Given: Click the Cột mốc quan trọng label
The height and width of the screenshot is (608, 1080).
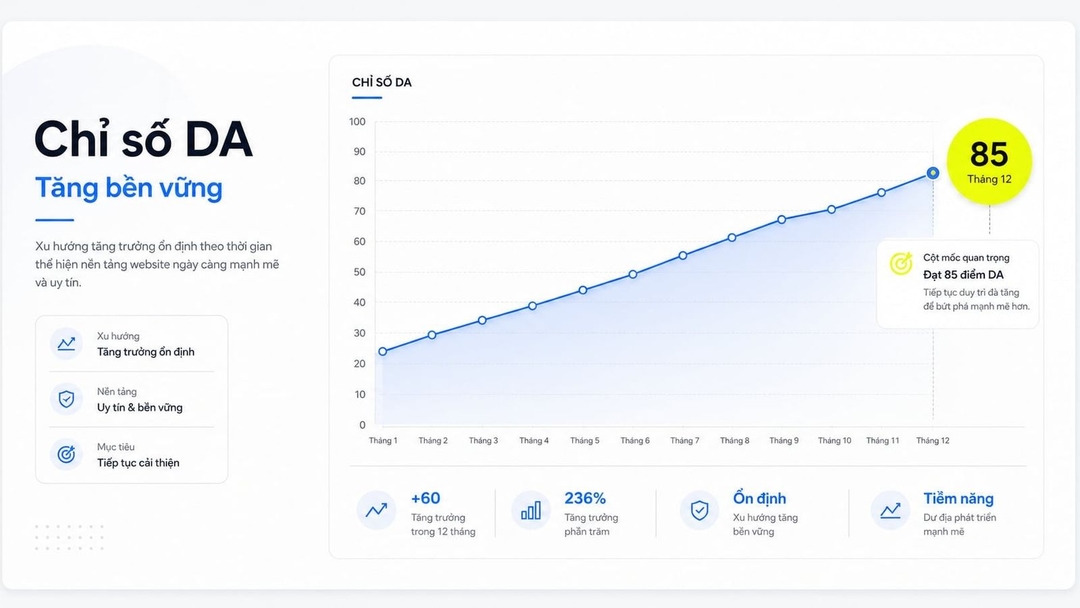Looking at the screenshot, I should tap(966, 258).
